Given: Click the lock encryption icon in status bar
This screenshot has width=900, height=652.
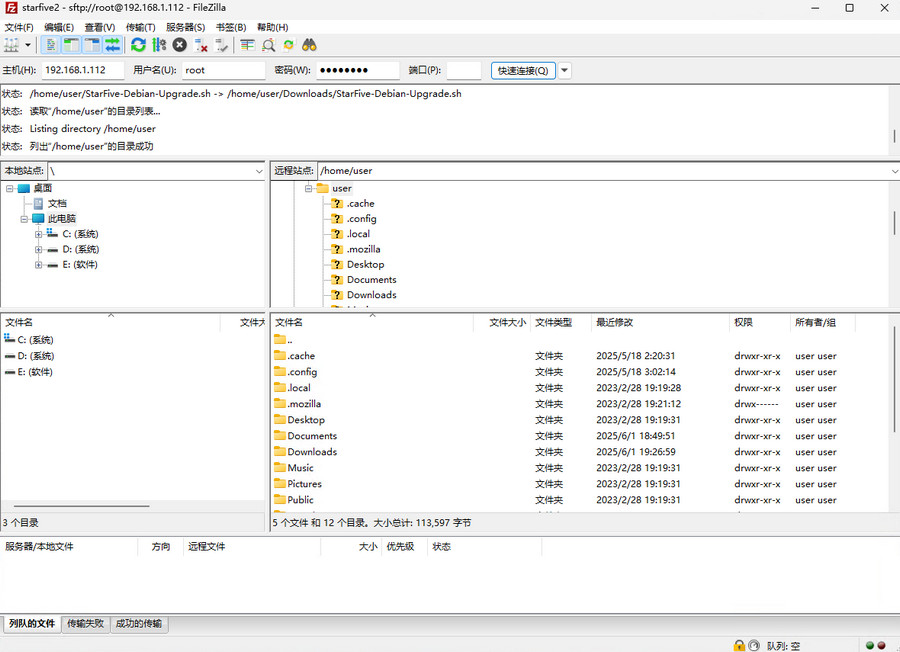Looking at the screenshot, I should click(739, 646).
